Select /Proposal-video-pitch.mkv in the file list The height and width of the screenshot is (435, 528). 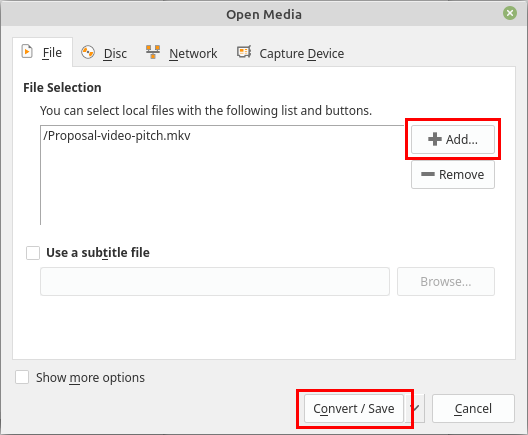pos(117,135)
